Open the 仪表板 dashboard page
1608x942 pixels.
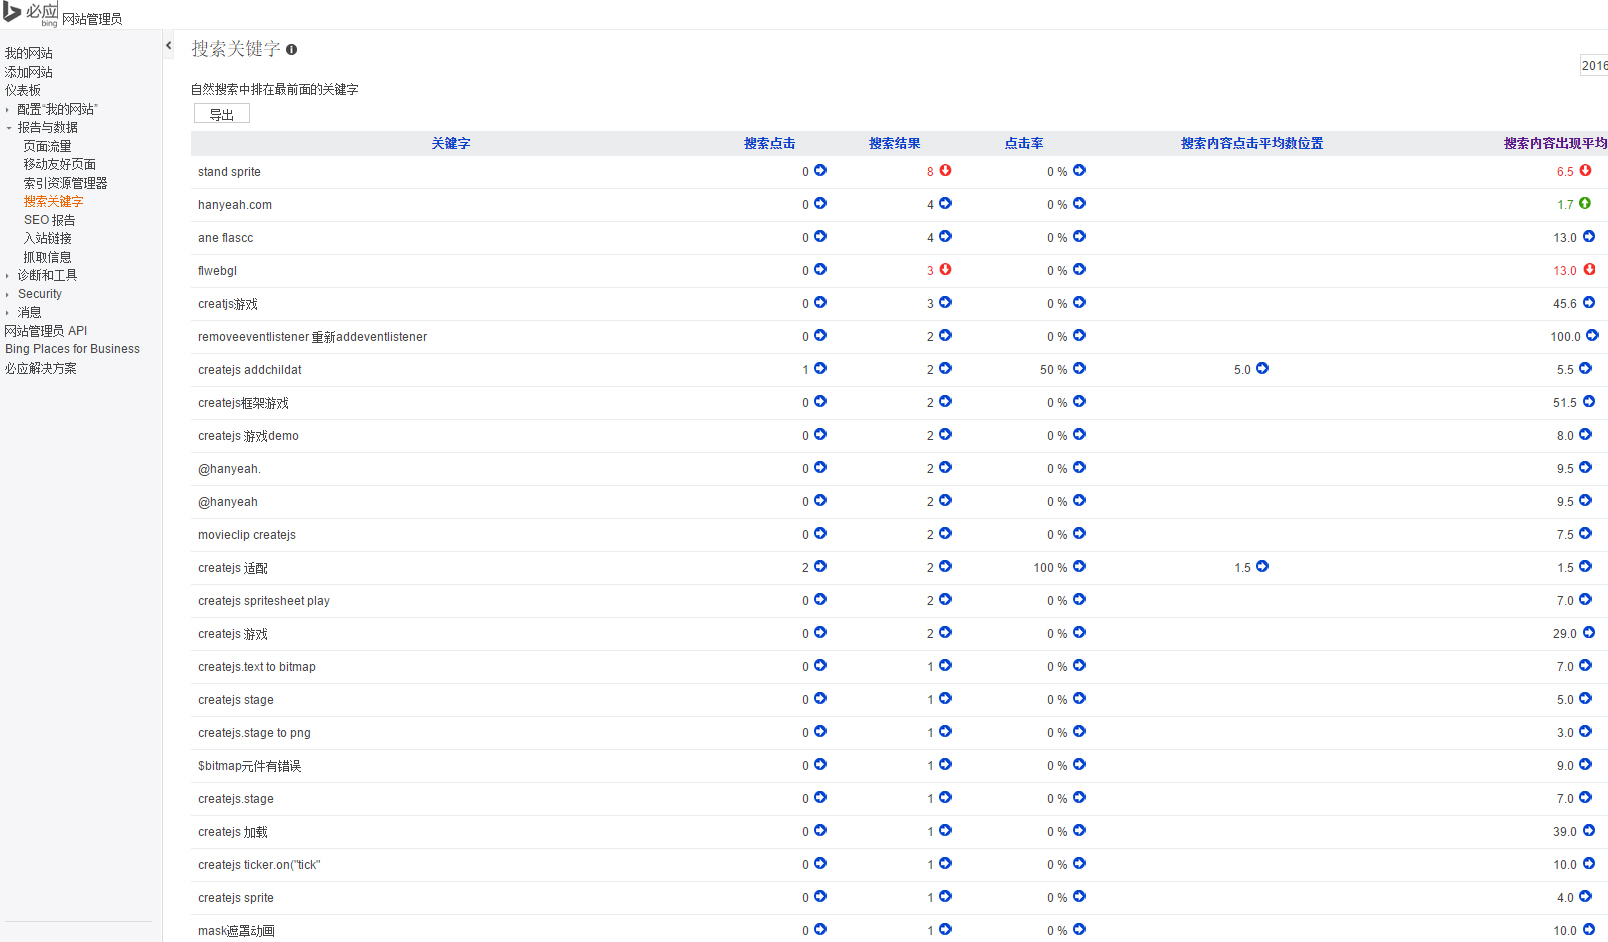pos(23,90)
